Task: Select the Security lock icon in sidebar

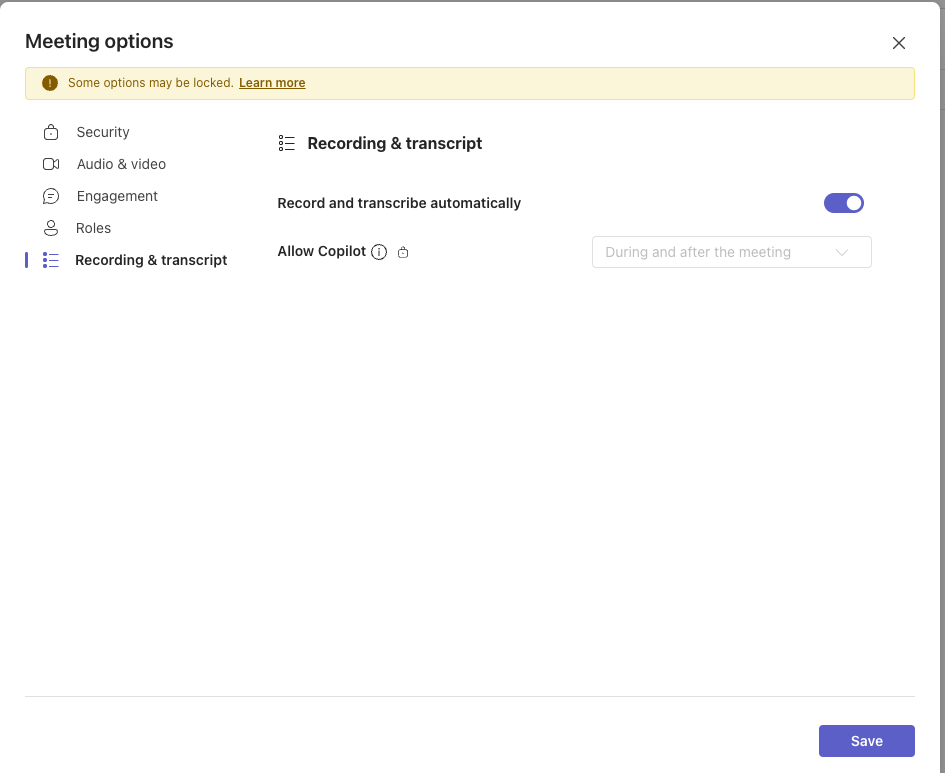Action: click(50, 131)
